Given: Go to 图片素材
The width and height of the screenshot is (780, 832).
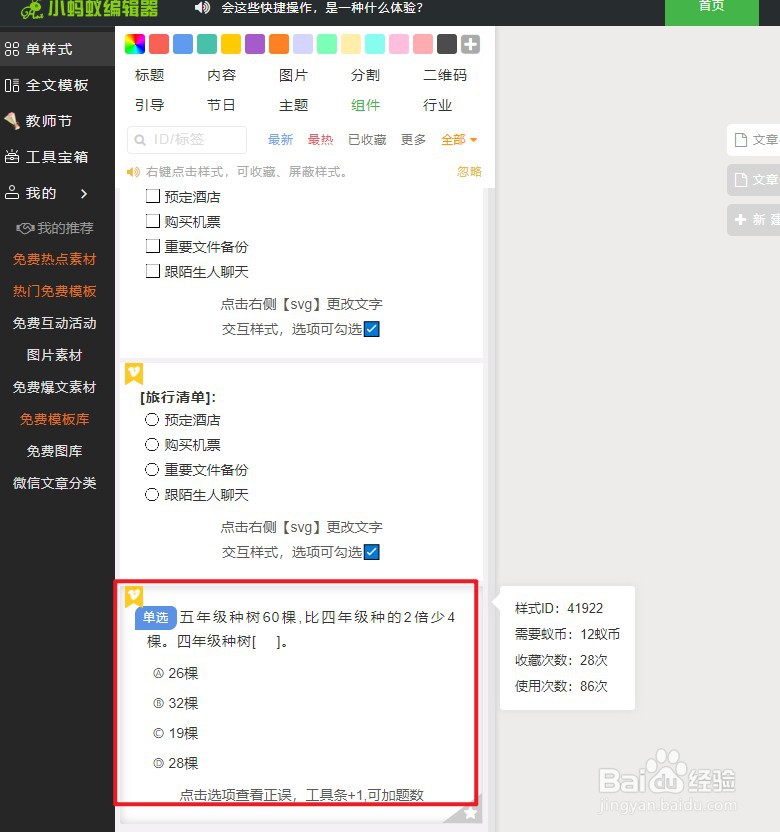Looking at the screenshot, I should pyautogui.click(x=55, y=355).
